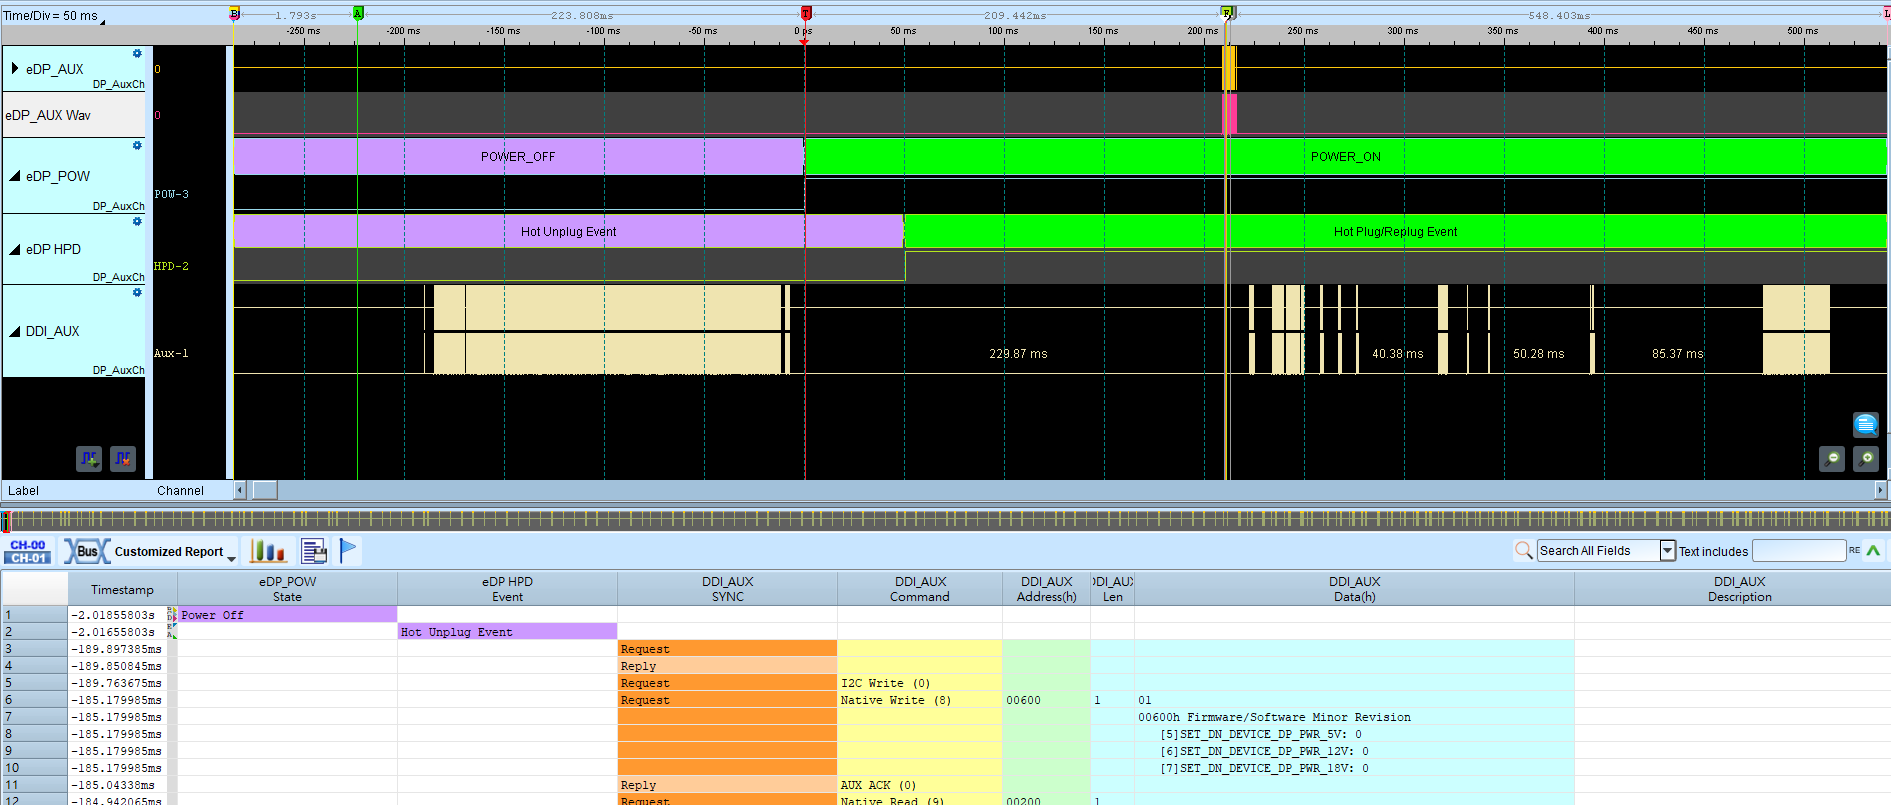The width and height of the screenshot is (1891, 805).
Task: Open the statistics bar chart icon
Action: coord(268,551)
